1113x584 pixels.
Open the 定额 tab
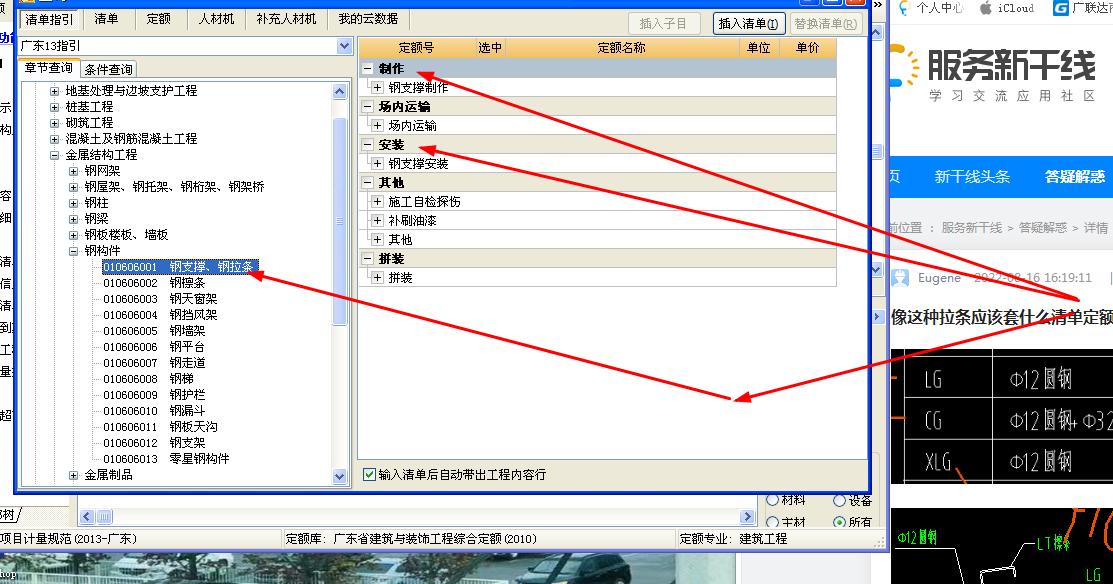pos(158,19)
